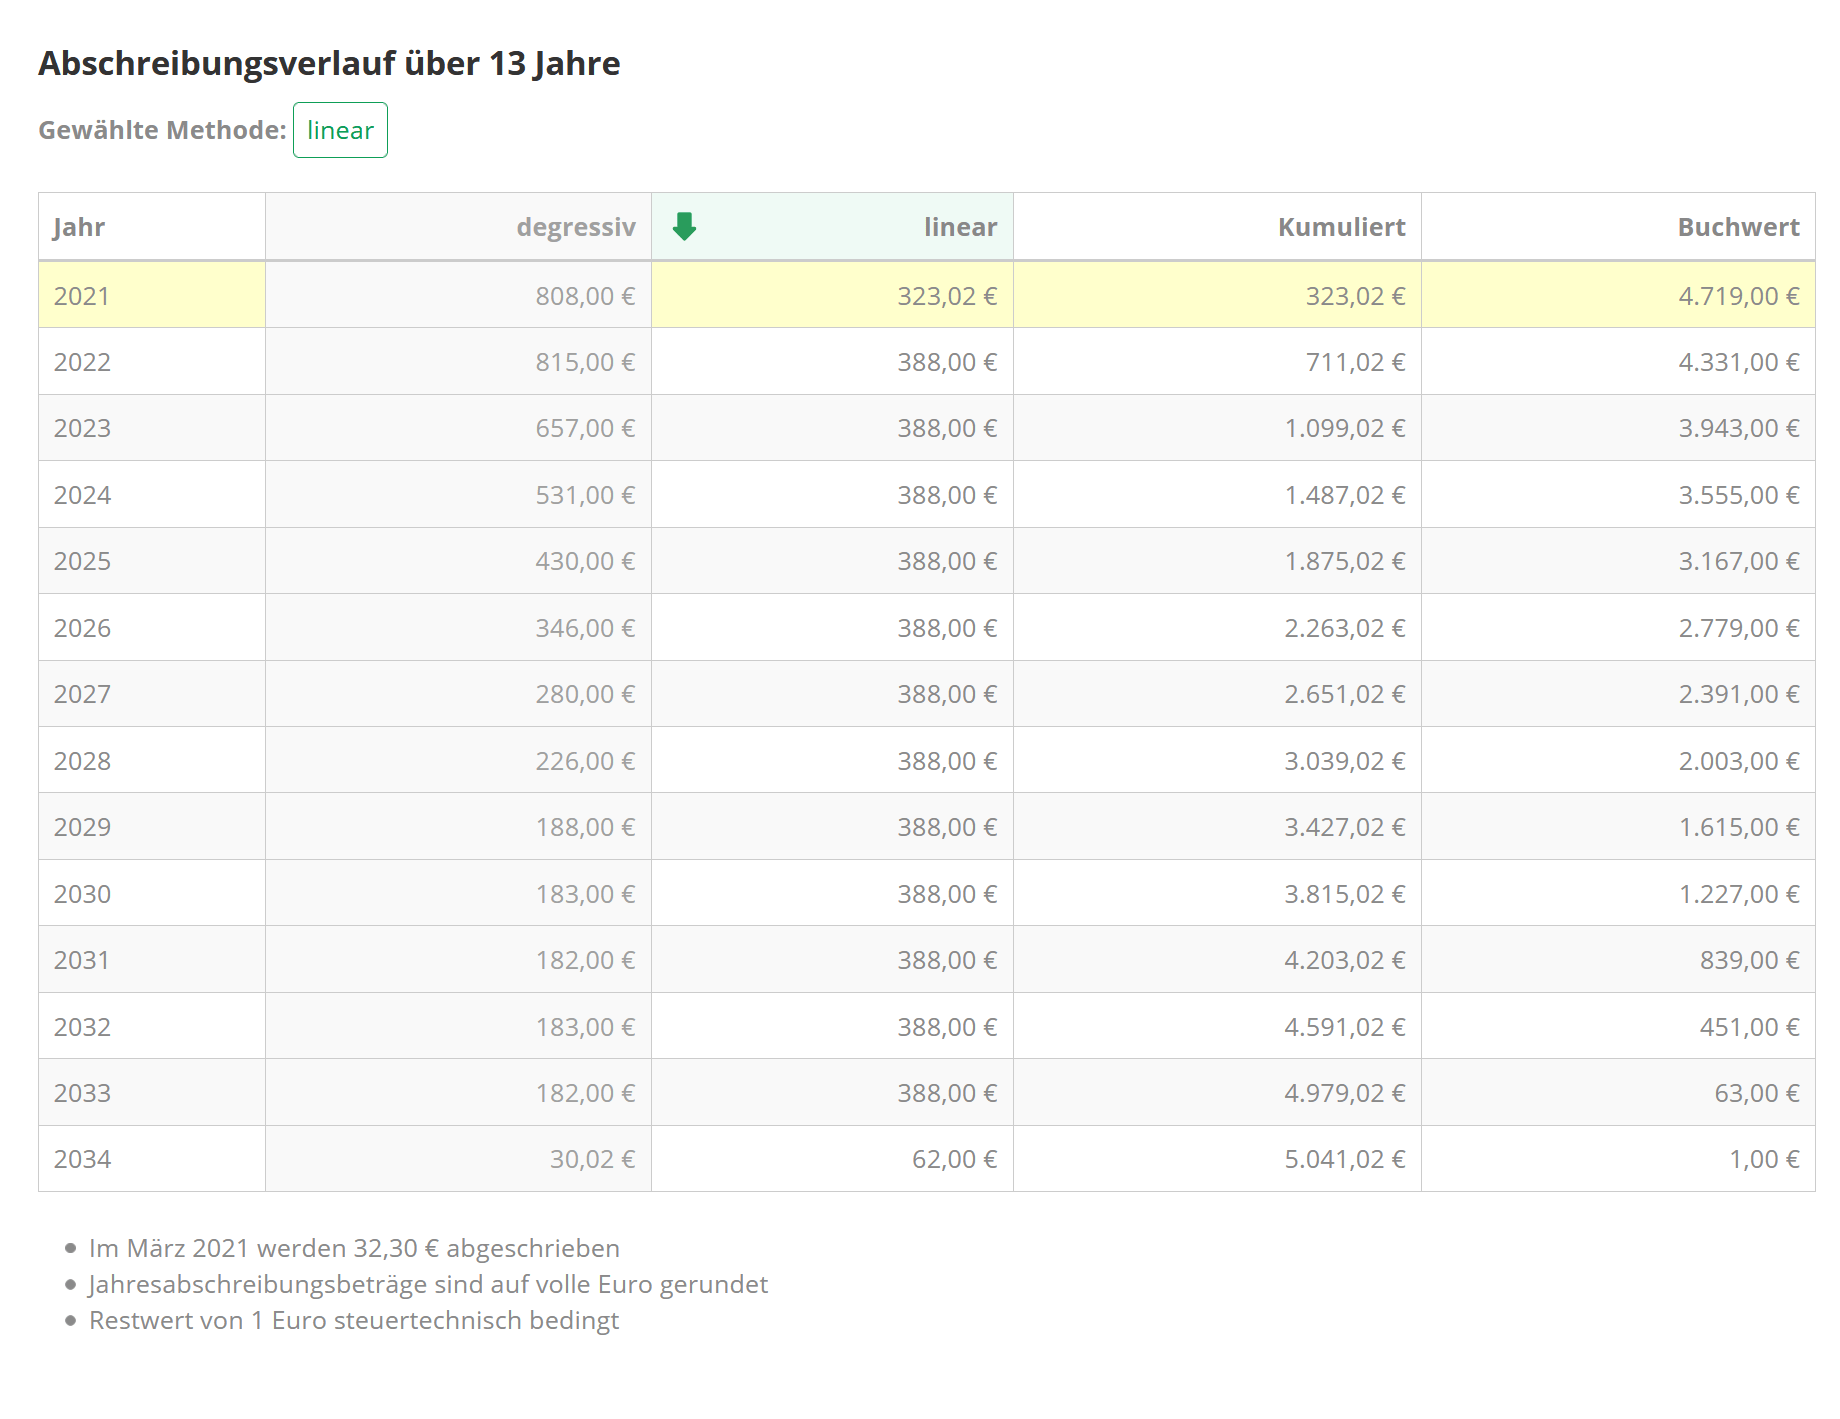Select the 'linear' column header
Image resolution: width=1840 pixels, height=1419 pixels.
tap(959, 227)
